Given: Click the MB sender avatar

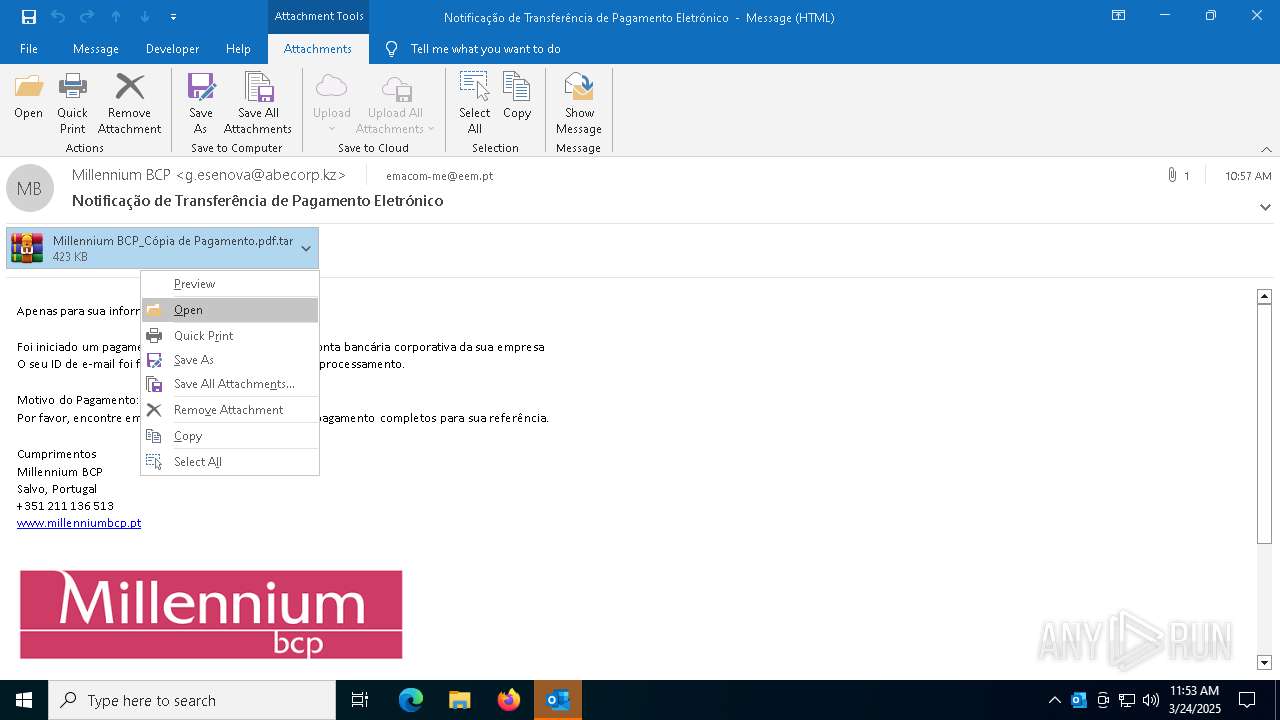Looking at the screenshot, I should [30, 188].
